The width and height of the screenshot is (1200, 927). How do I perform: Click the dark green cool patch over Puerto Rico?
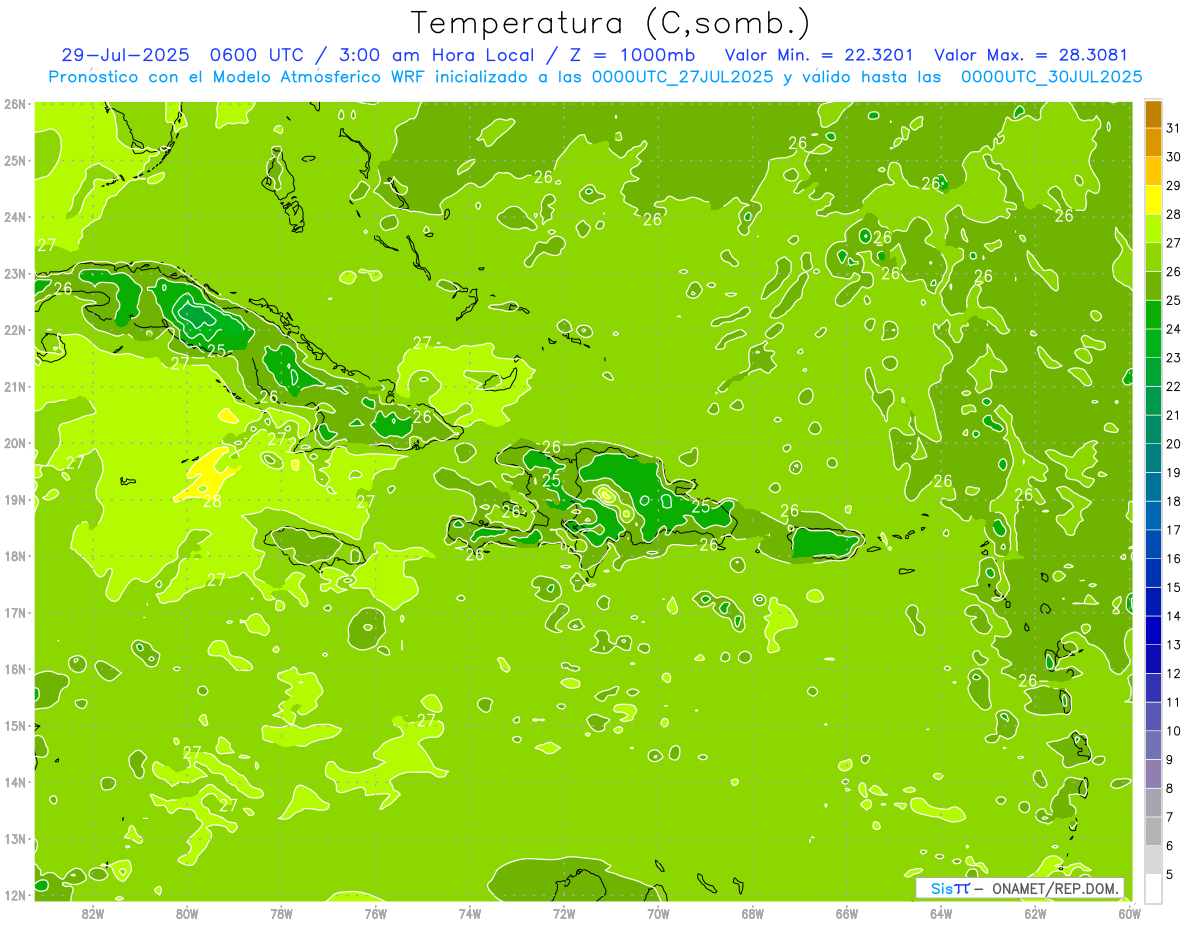(x=824, y=543)
